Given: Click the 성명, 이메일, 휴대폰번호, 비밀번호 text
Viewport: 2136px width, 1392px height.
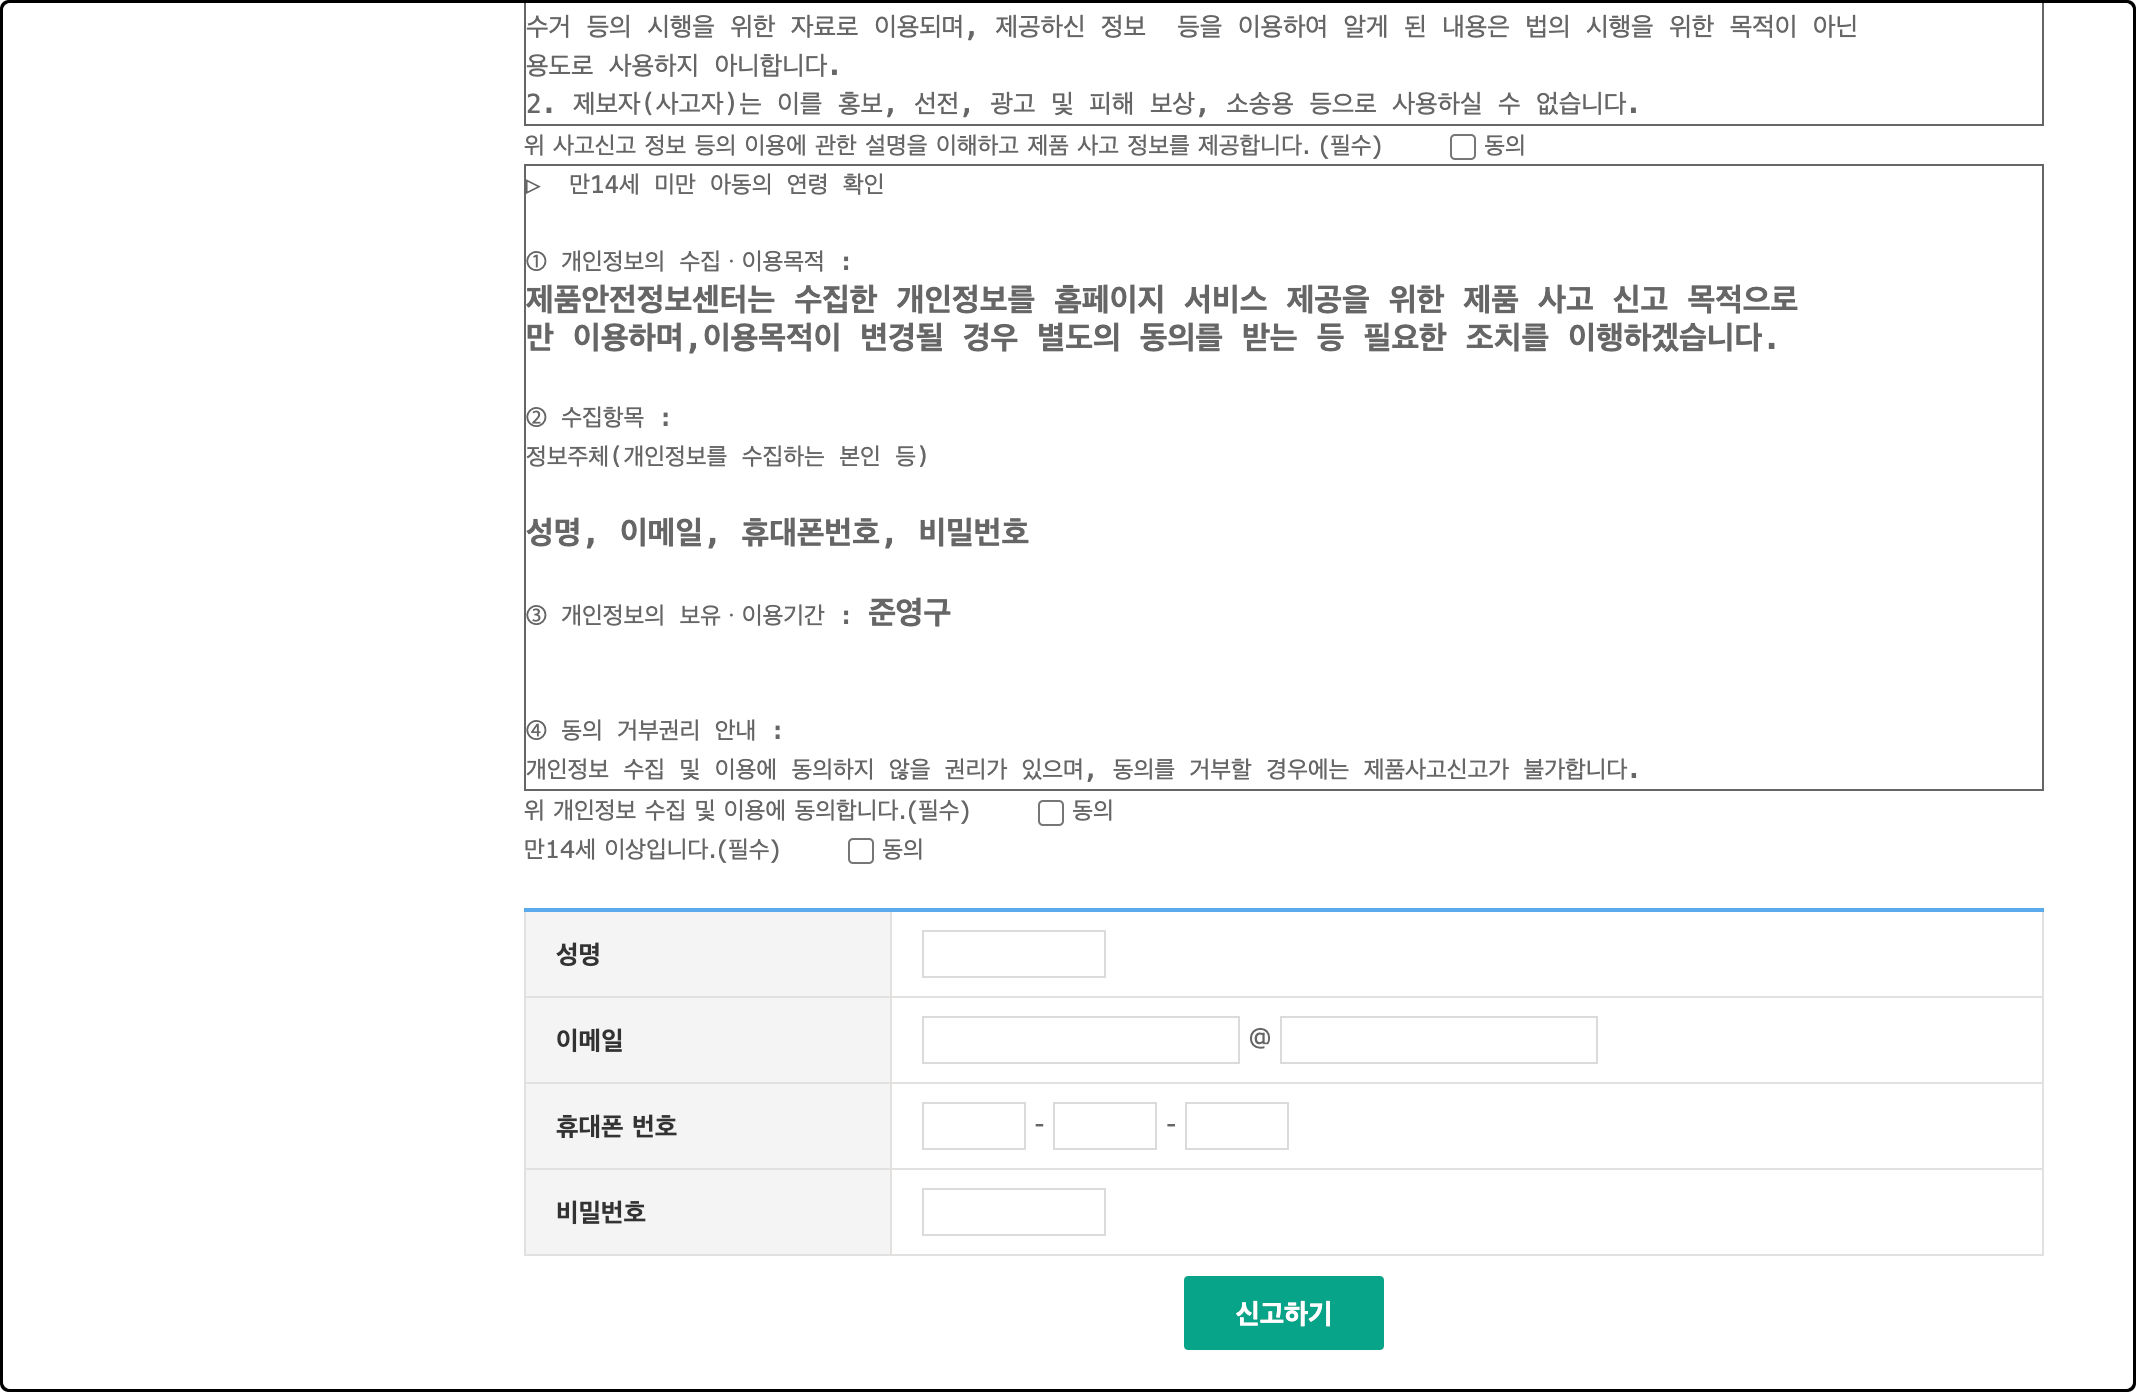Looking at the screenshot, I should point(778,532).
